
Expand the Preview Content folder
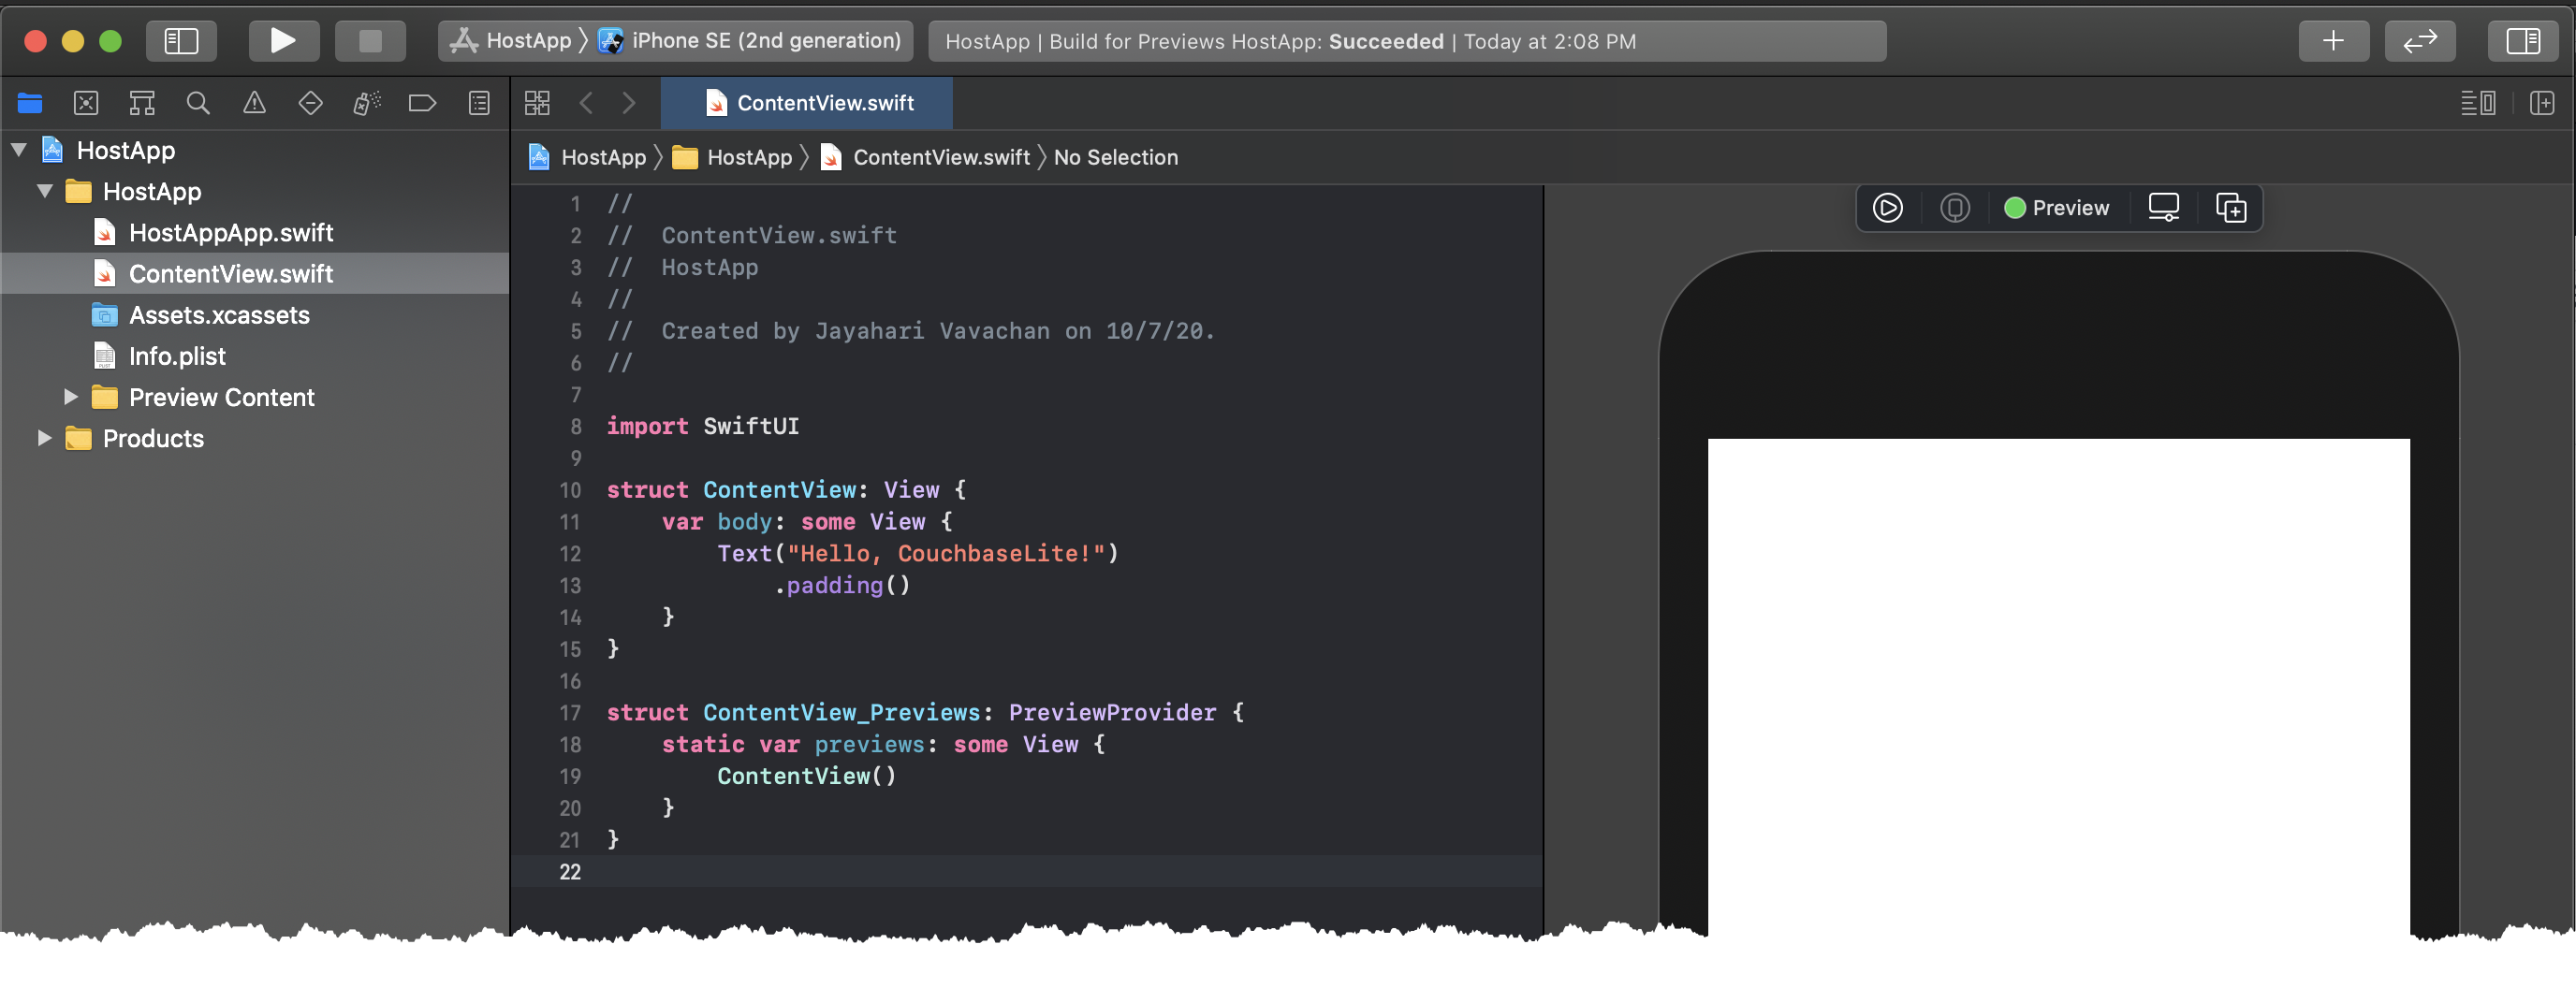[x=71, y=397]
